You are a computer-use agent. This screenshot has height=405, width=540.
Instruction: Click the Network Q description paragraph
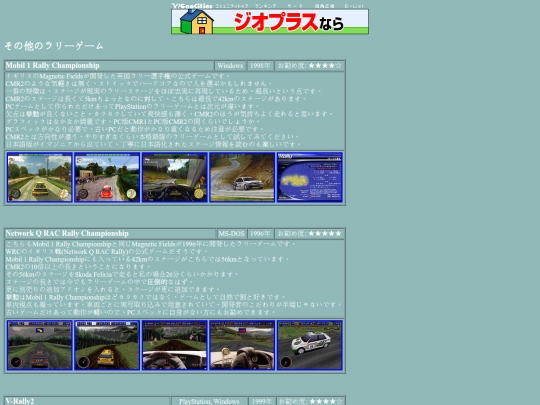(175, 278)
